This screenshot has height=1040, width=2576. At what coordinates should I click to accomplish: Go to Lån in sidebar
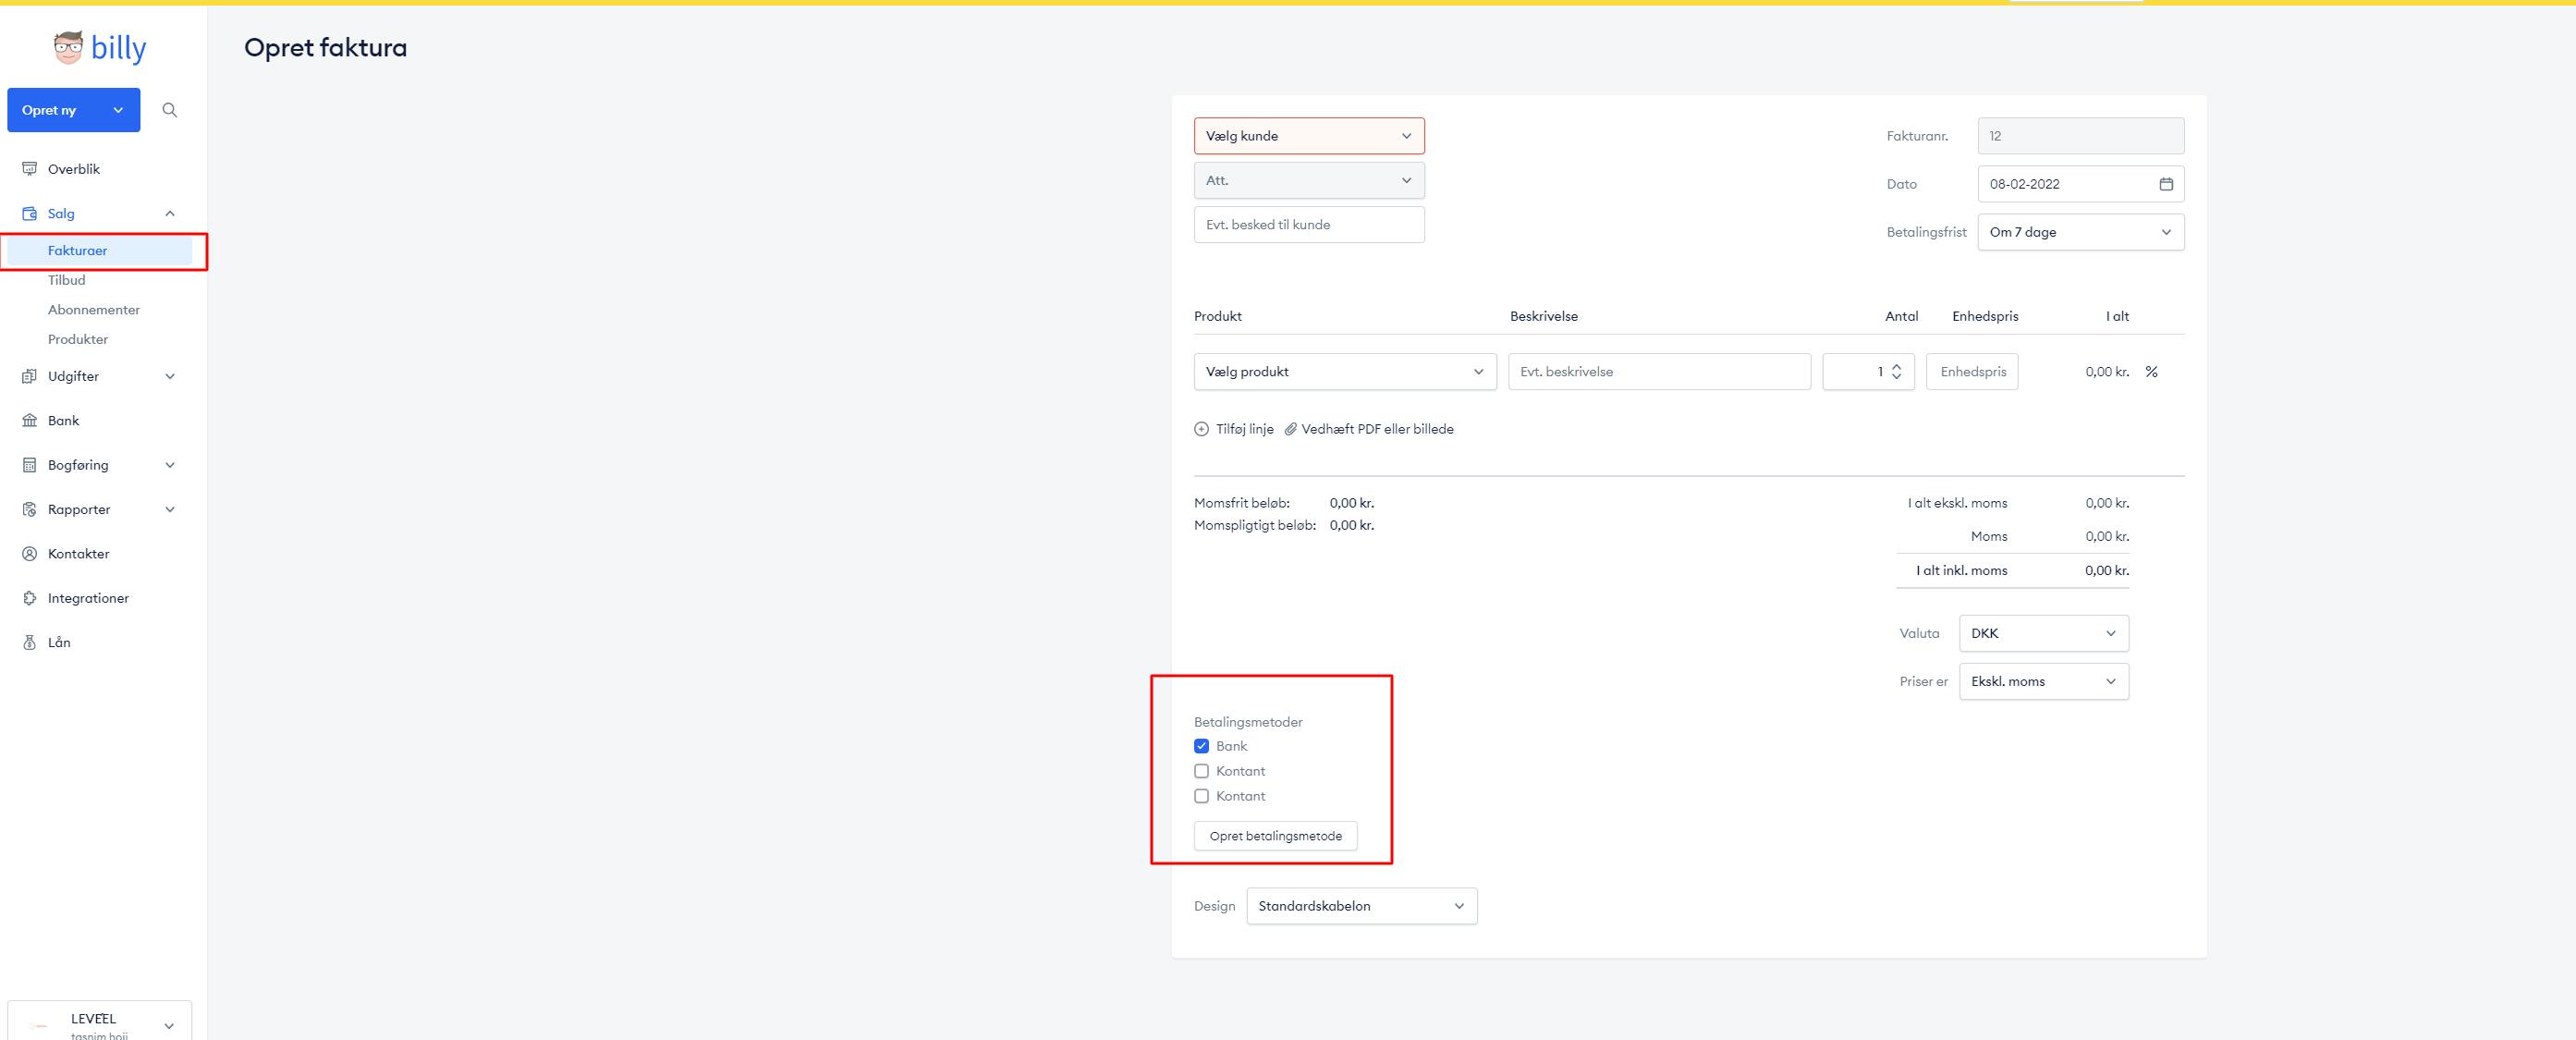(x=60, y=642)
